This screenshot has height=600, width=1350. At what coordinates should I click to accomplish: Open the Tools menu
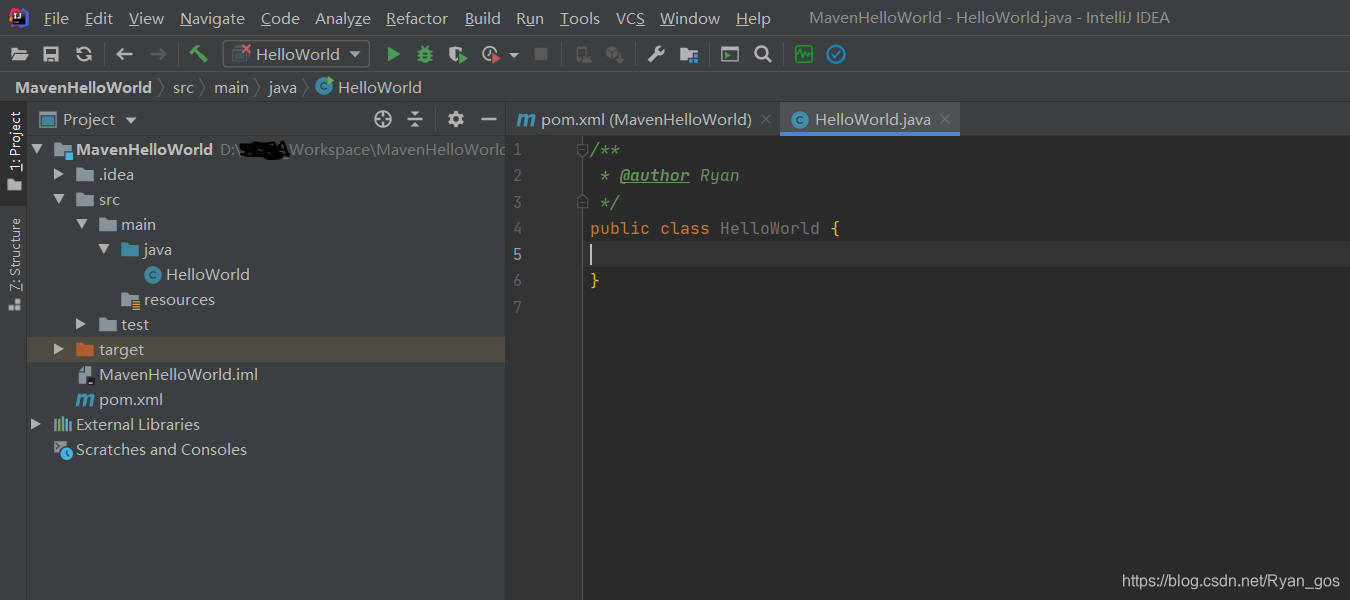580,18
